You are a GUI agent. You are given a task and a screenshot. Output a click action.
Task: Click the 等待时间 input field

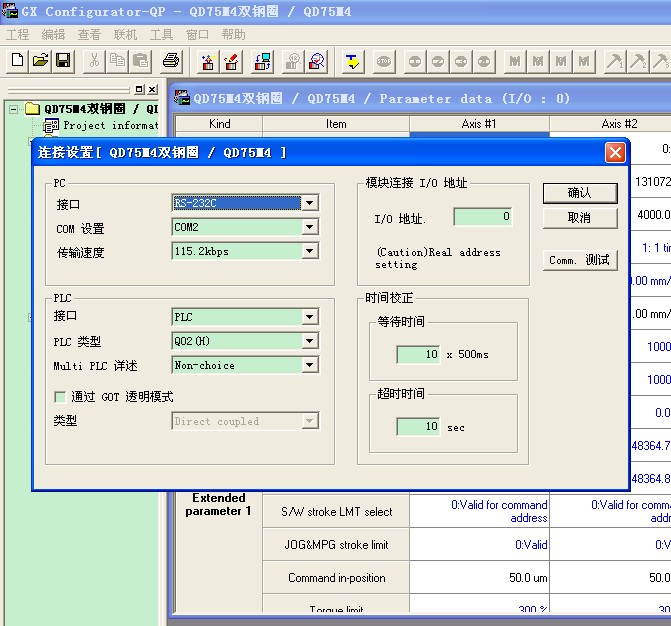[418, 355]
